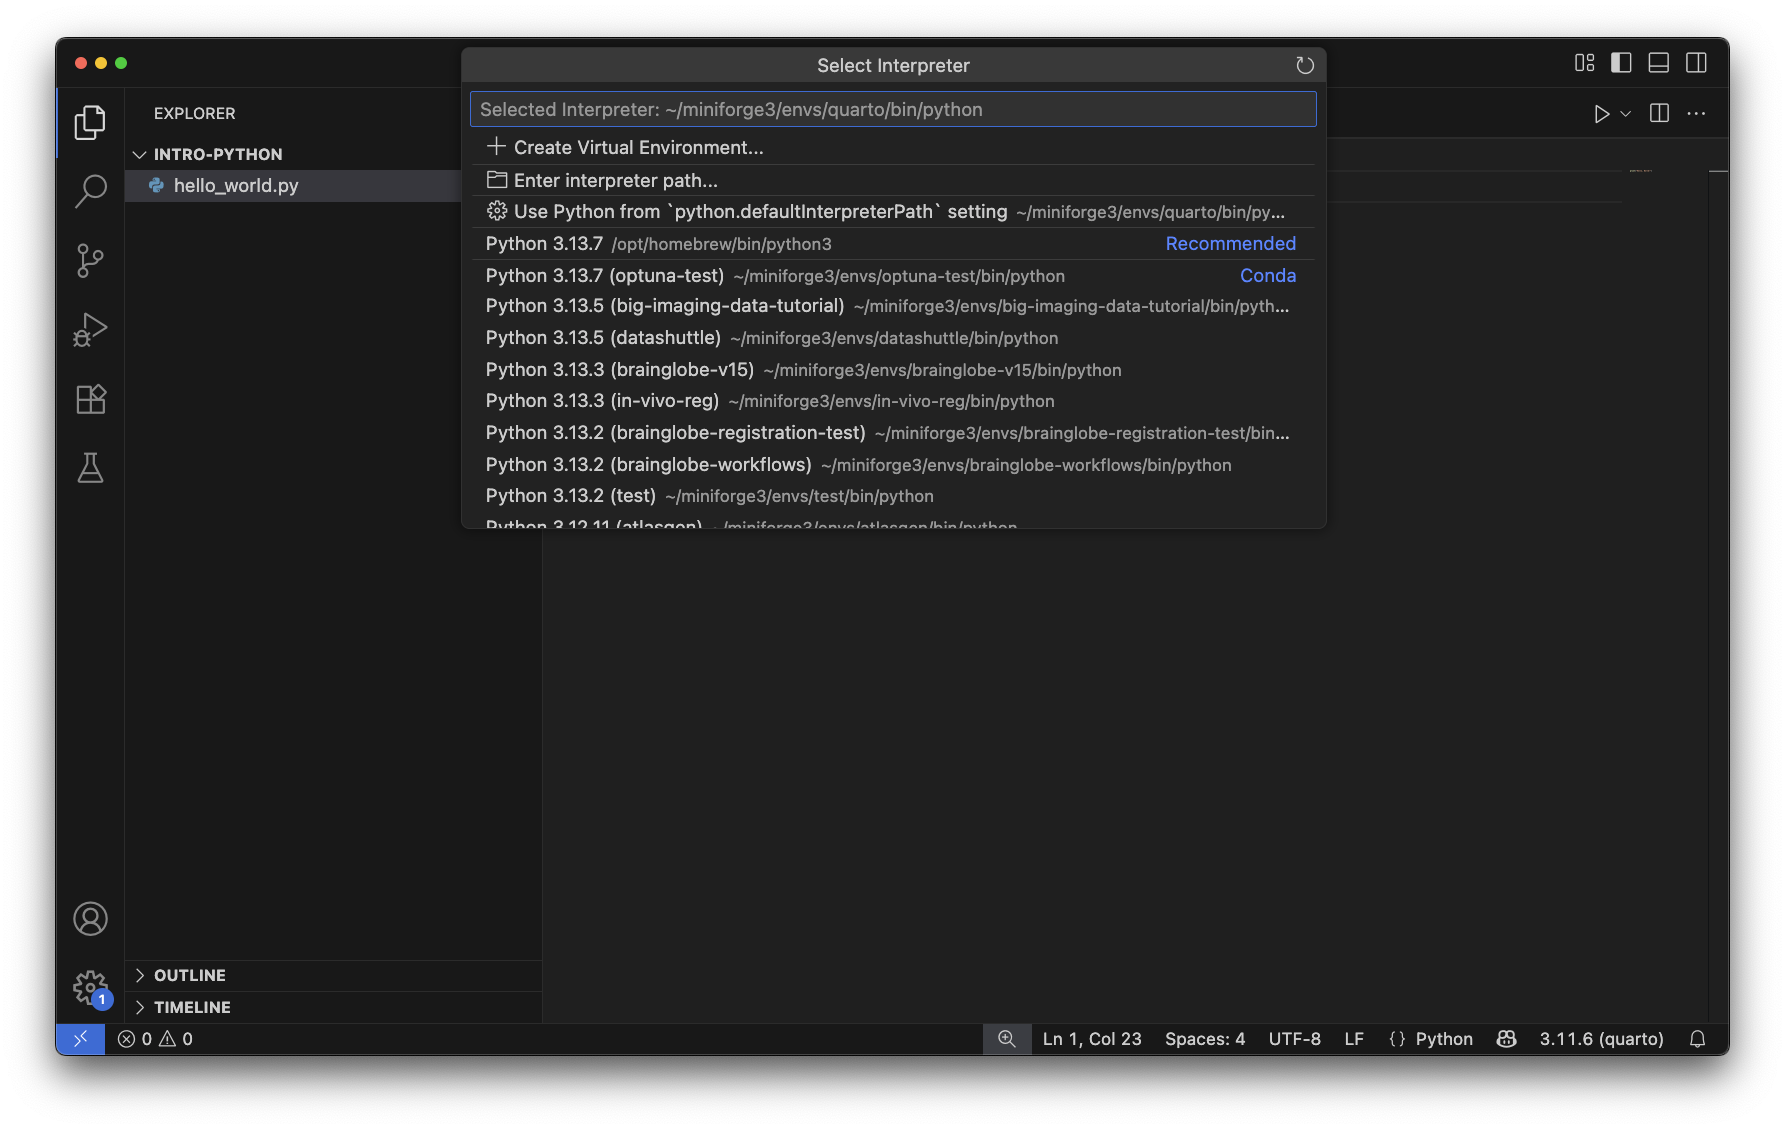The width and height of the screenshot is (1785, 1129).
Task: Open the Search view in activity bar
Action: tap(90, 191)
